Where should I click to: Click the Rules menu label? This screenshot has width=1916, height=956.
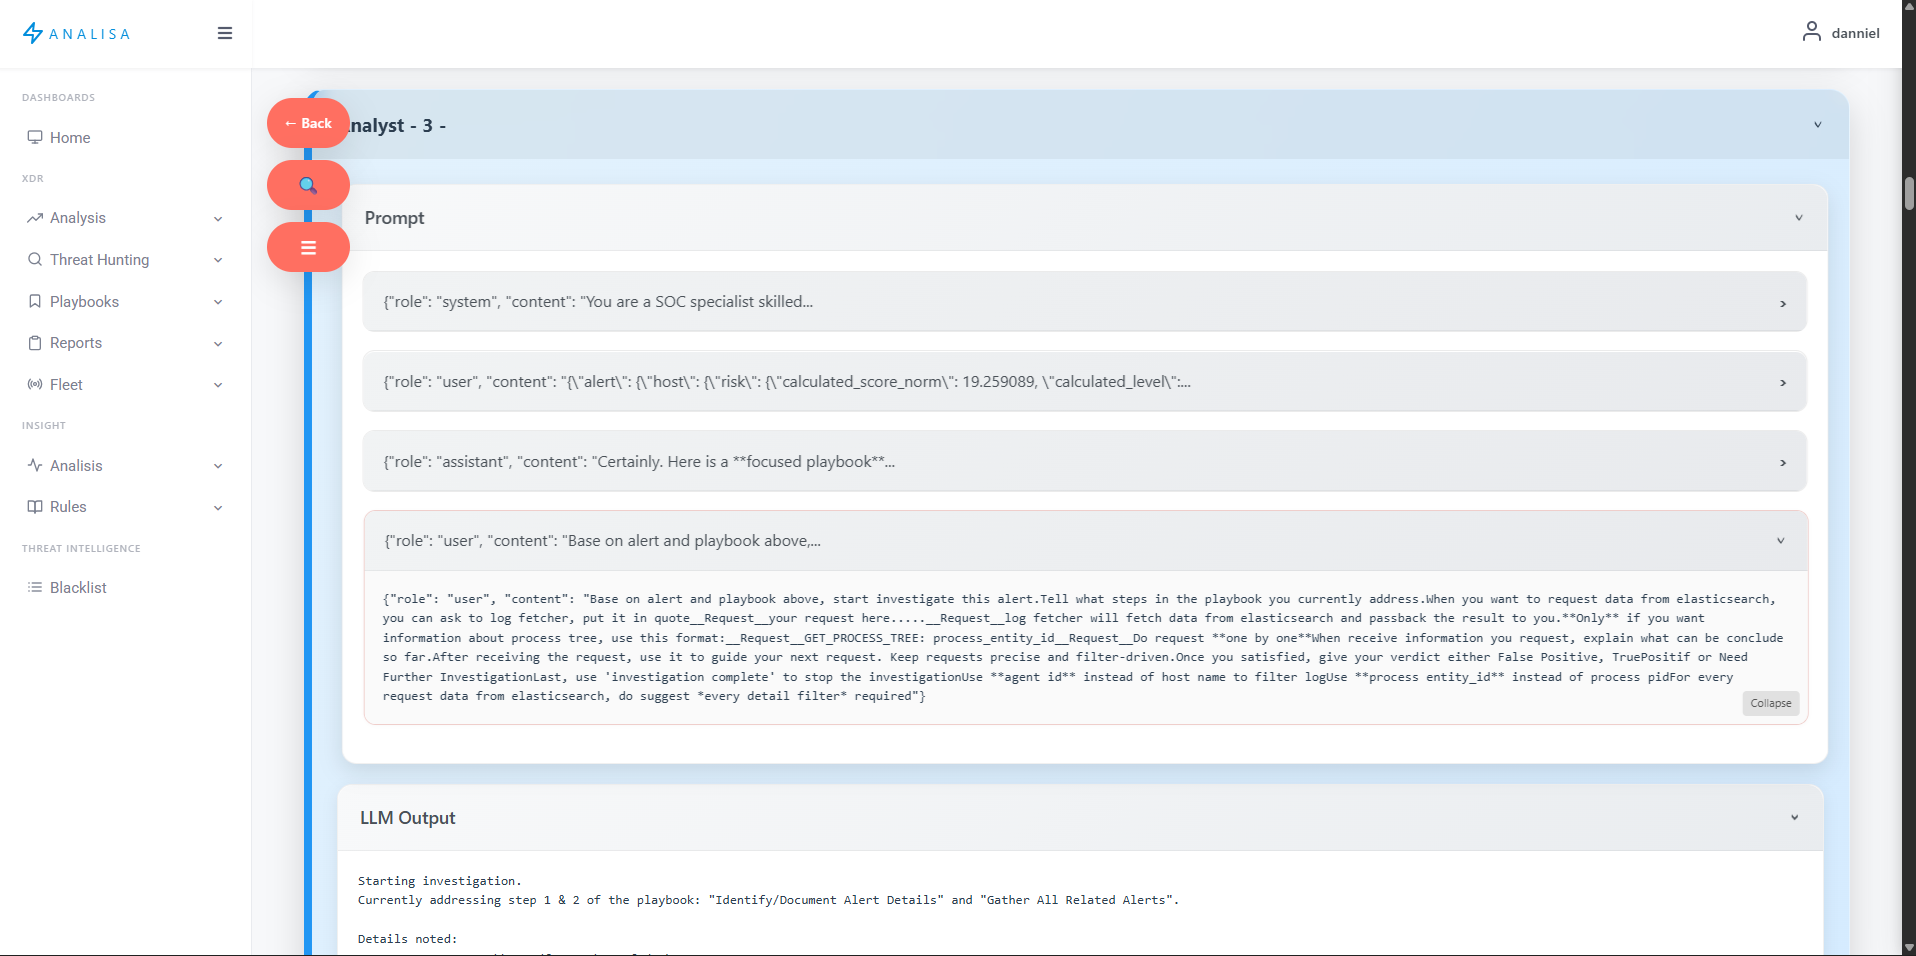(68, 507)
